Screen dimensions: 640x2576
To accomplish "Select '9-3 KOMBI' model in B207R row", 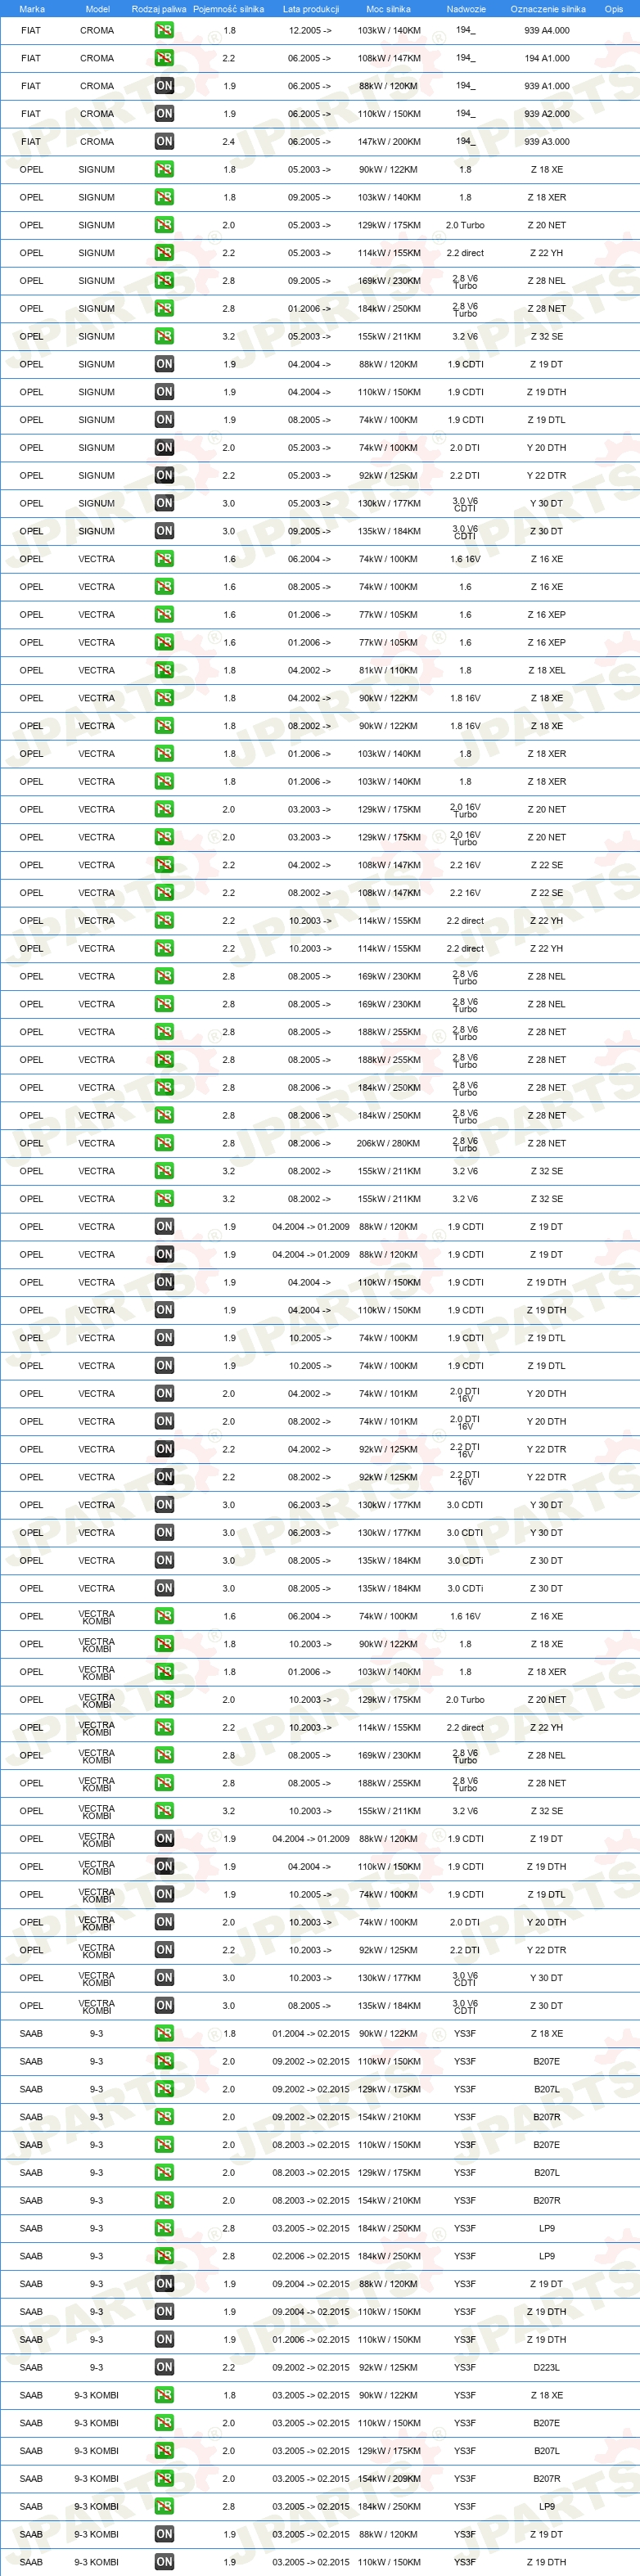I will click(97, 2479).
